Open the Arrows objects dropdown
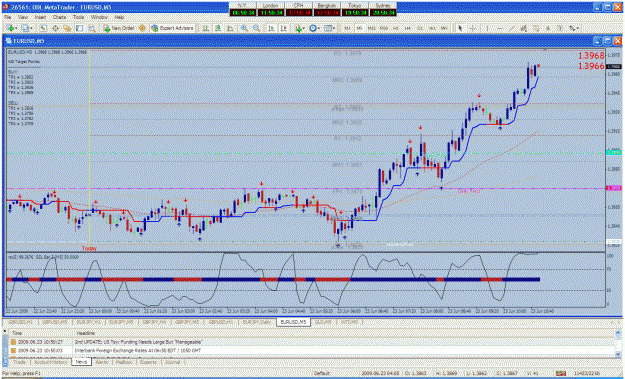625x379 pixels. coord(574,28)
